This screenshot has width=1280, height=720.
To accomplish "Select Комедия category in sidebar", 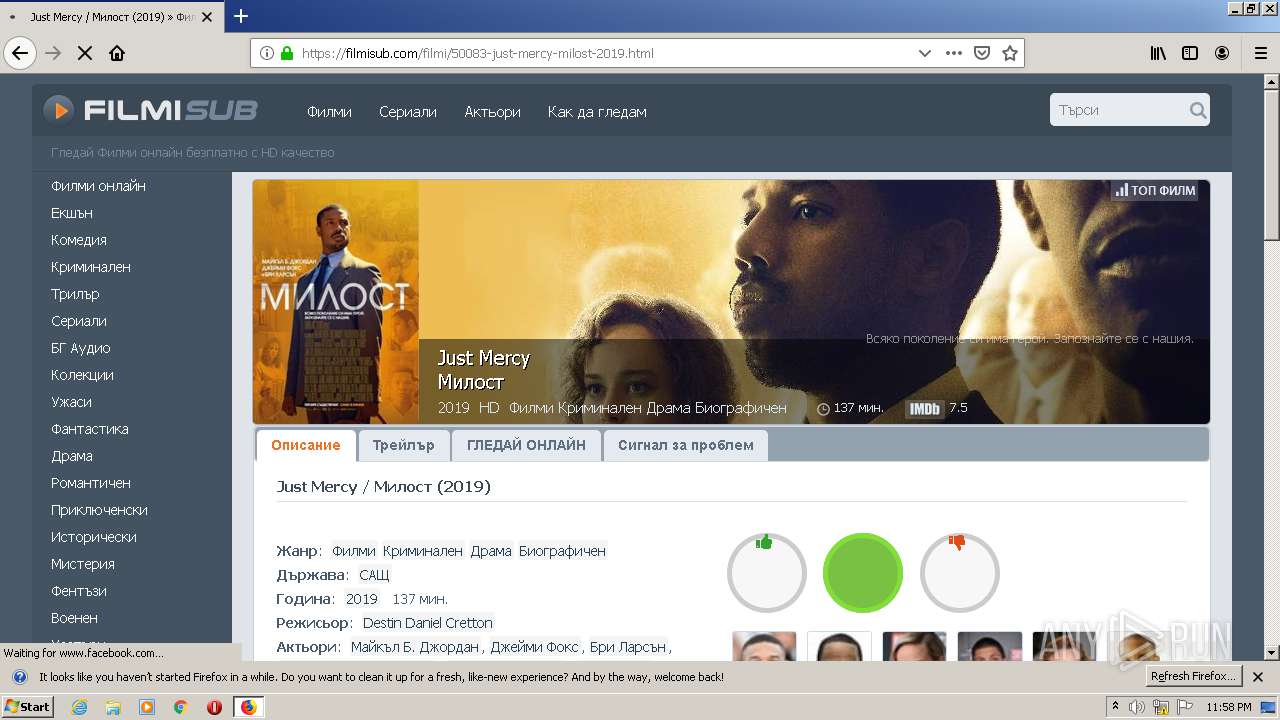I will click(x=79, y=240).
